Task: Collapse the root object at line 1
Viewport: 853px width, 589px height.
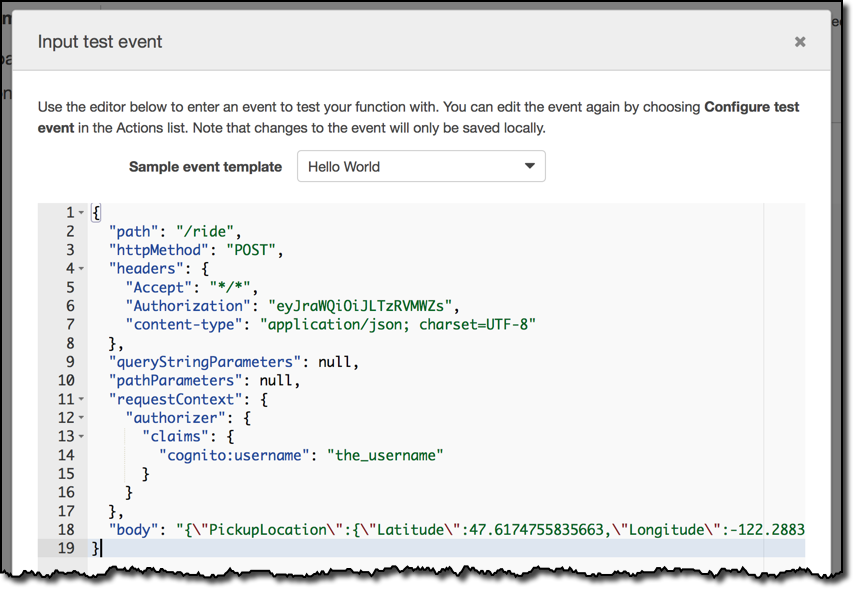Action: 81,213
